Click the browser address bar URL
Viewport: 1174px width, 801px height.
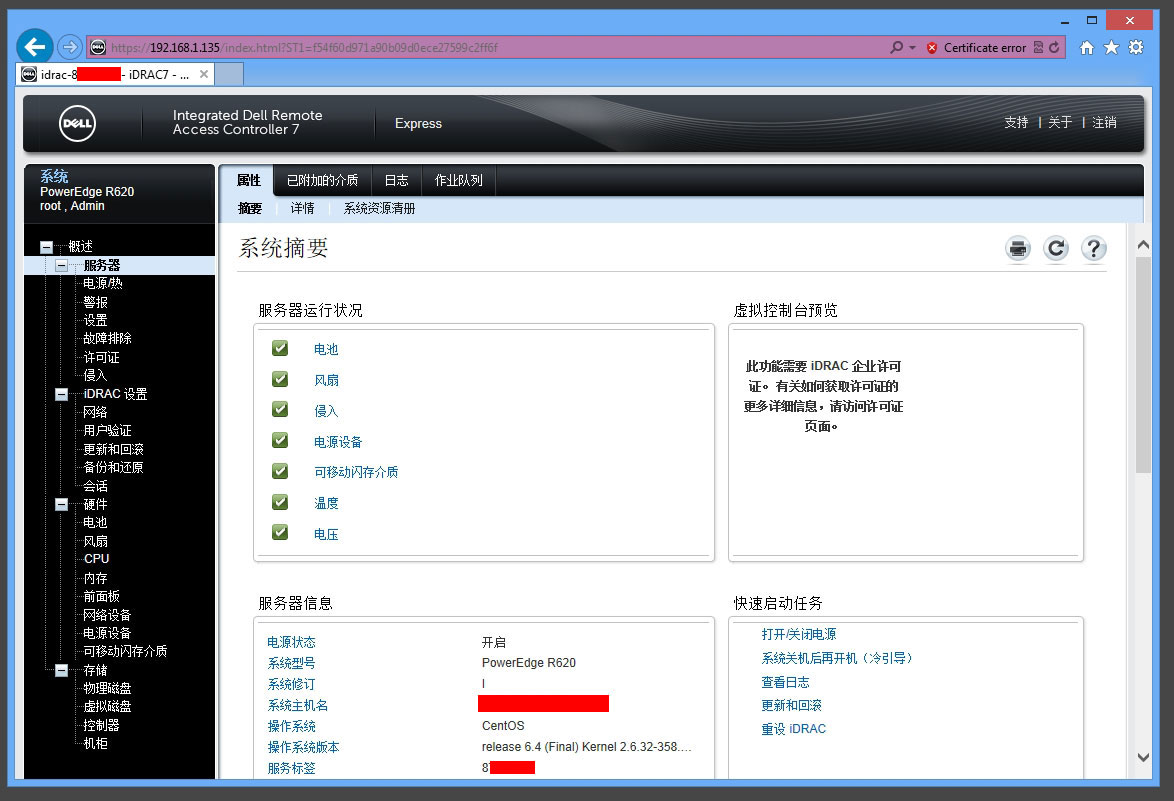305,48
